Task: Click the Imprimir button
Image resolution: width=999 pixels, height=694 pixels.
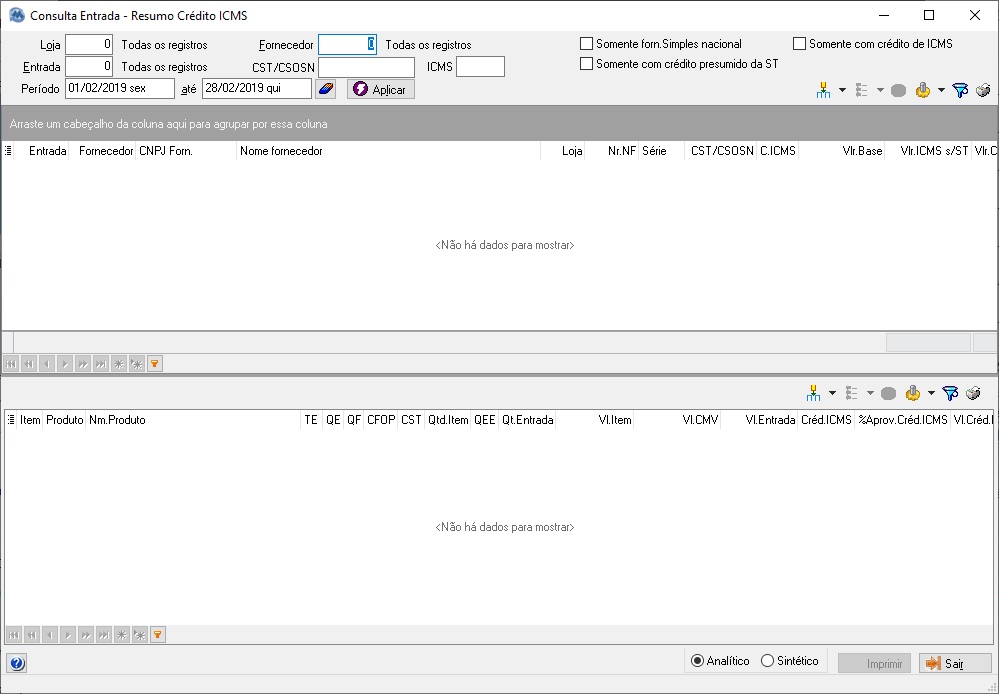Action: (x=874, y=663)
